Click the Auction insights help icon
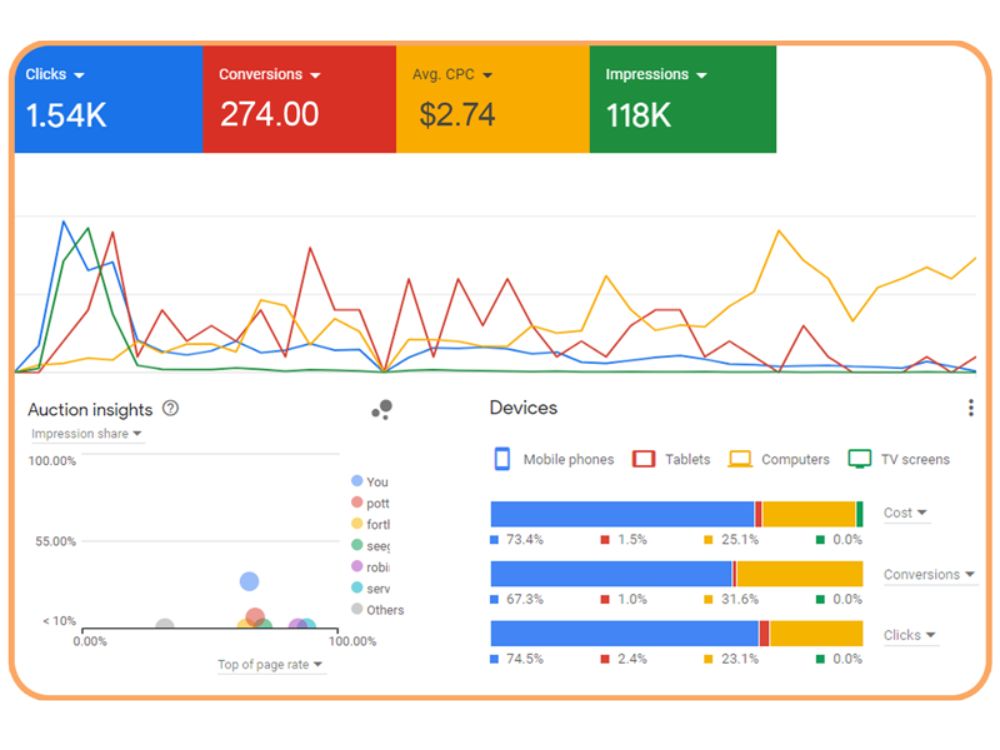Screen dimensions: 1000x750 pos(170,408)
